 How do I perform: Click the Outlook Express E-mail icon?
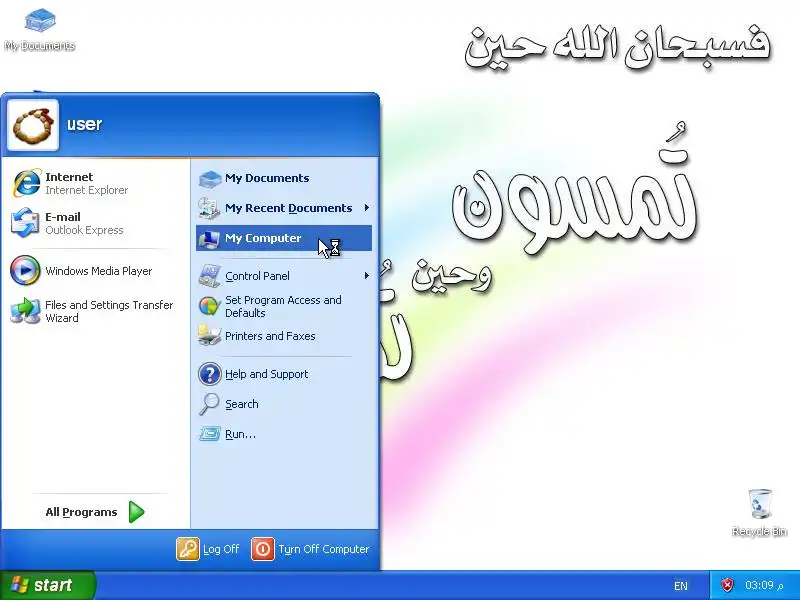(x=25, y=223)
